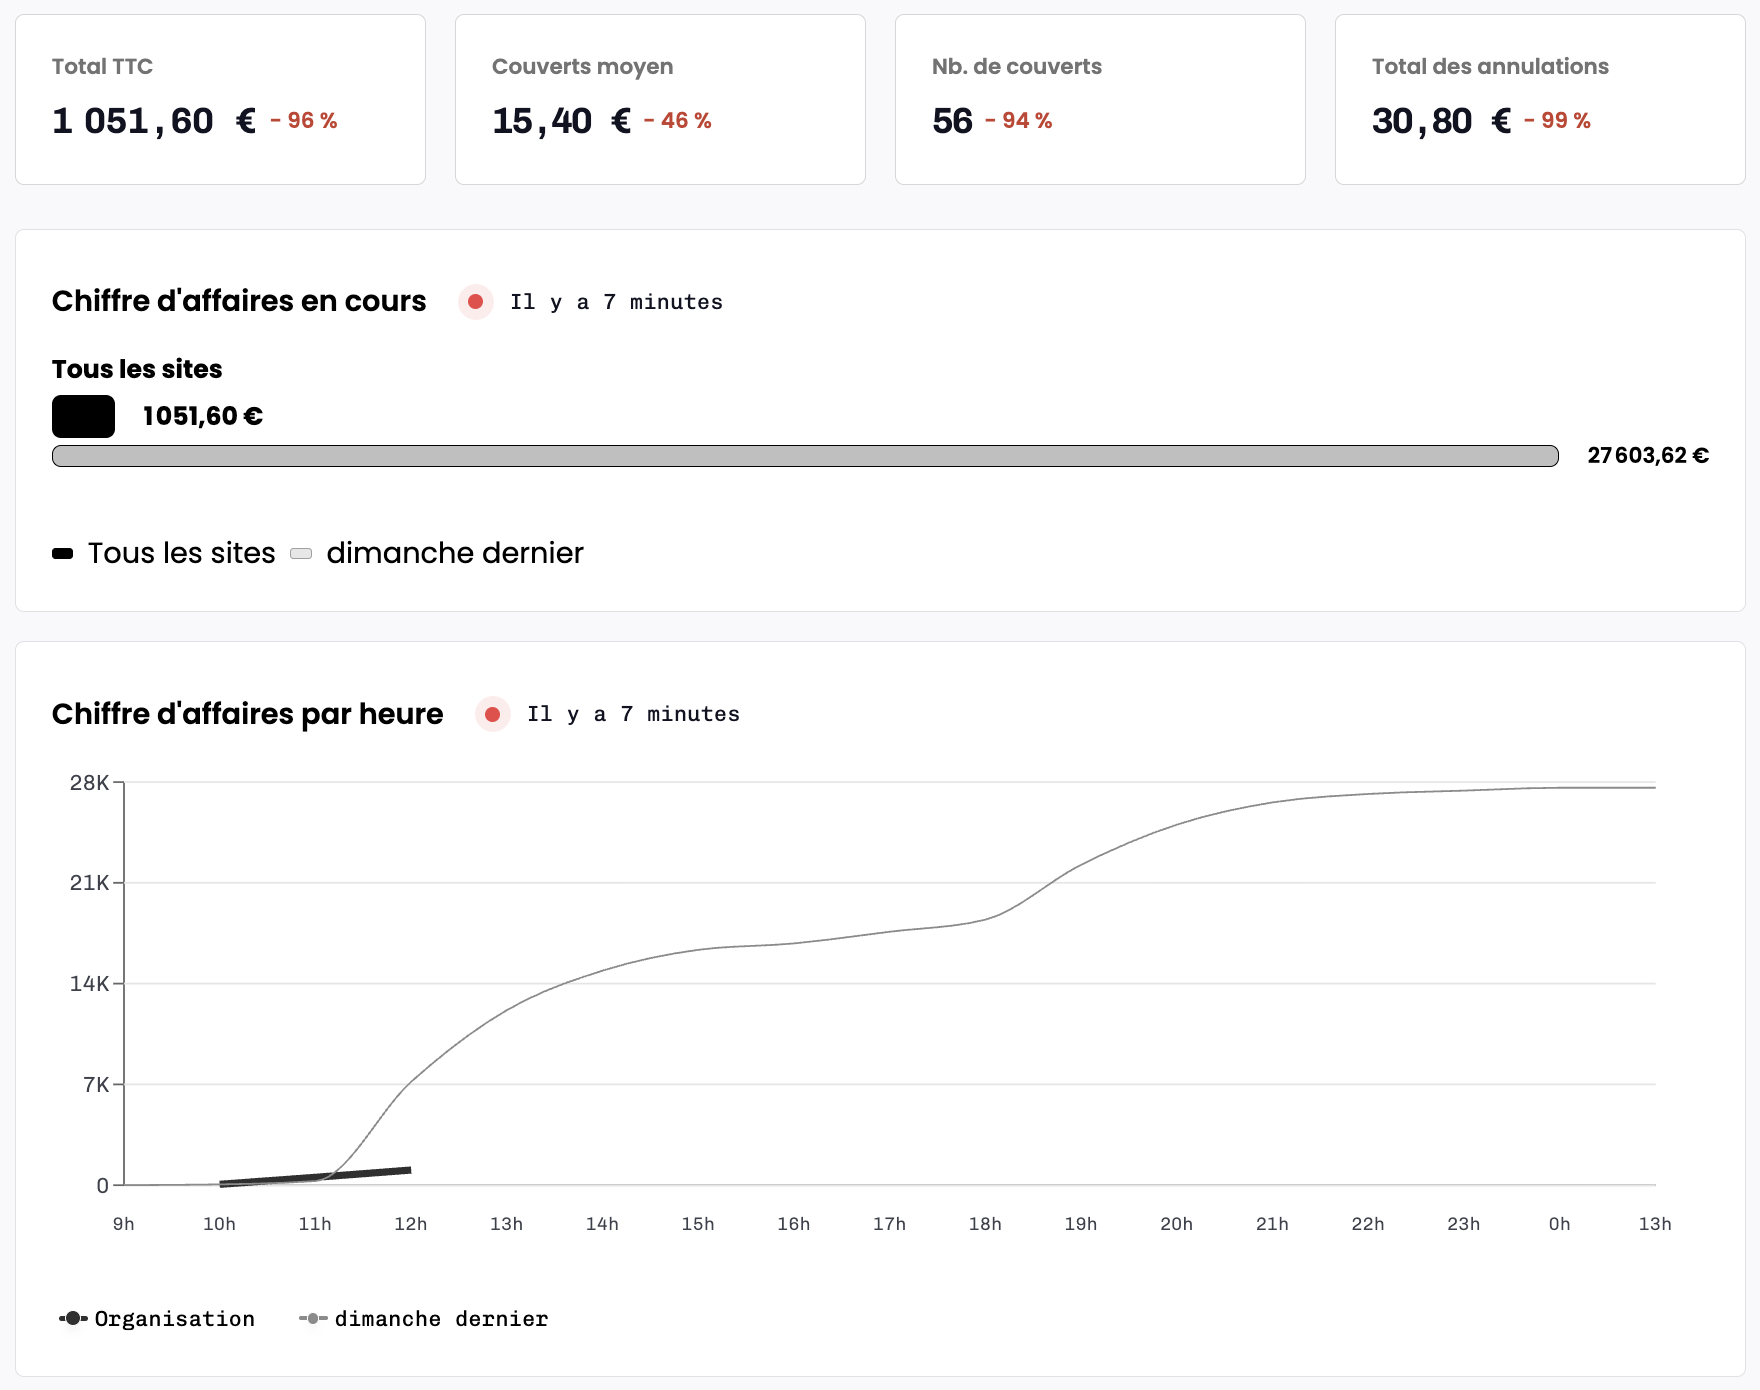1760x1390 pixels.
Task: Click the 28K label on the y-axis
Action: pyautogui.click(x=89, y=783)
